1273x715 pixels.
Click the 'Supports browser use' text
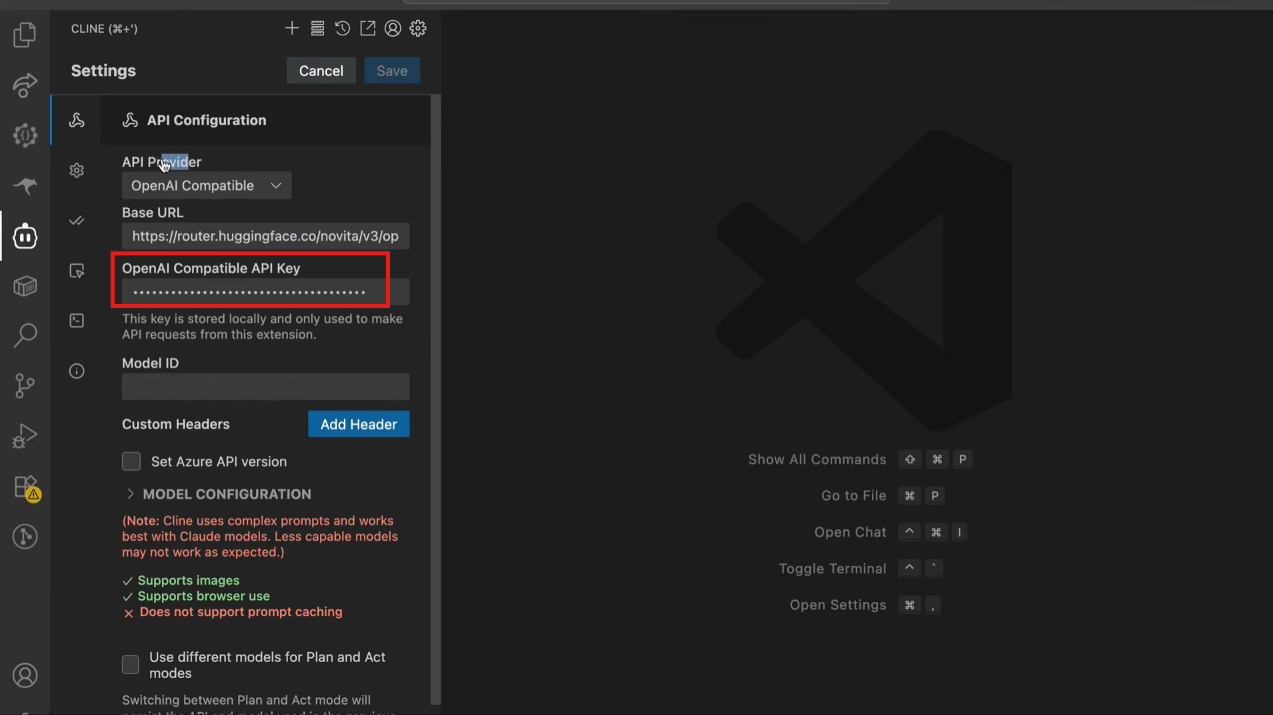coord(204,596)
